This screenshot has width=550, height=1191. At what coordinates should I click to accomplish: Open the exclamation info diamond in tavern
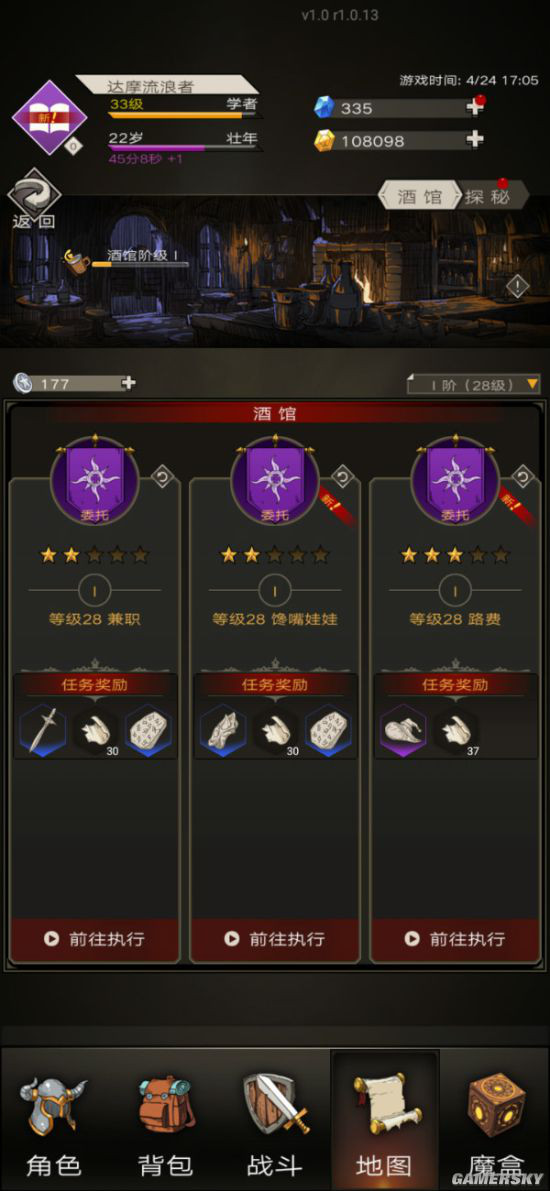(517, 286)
